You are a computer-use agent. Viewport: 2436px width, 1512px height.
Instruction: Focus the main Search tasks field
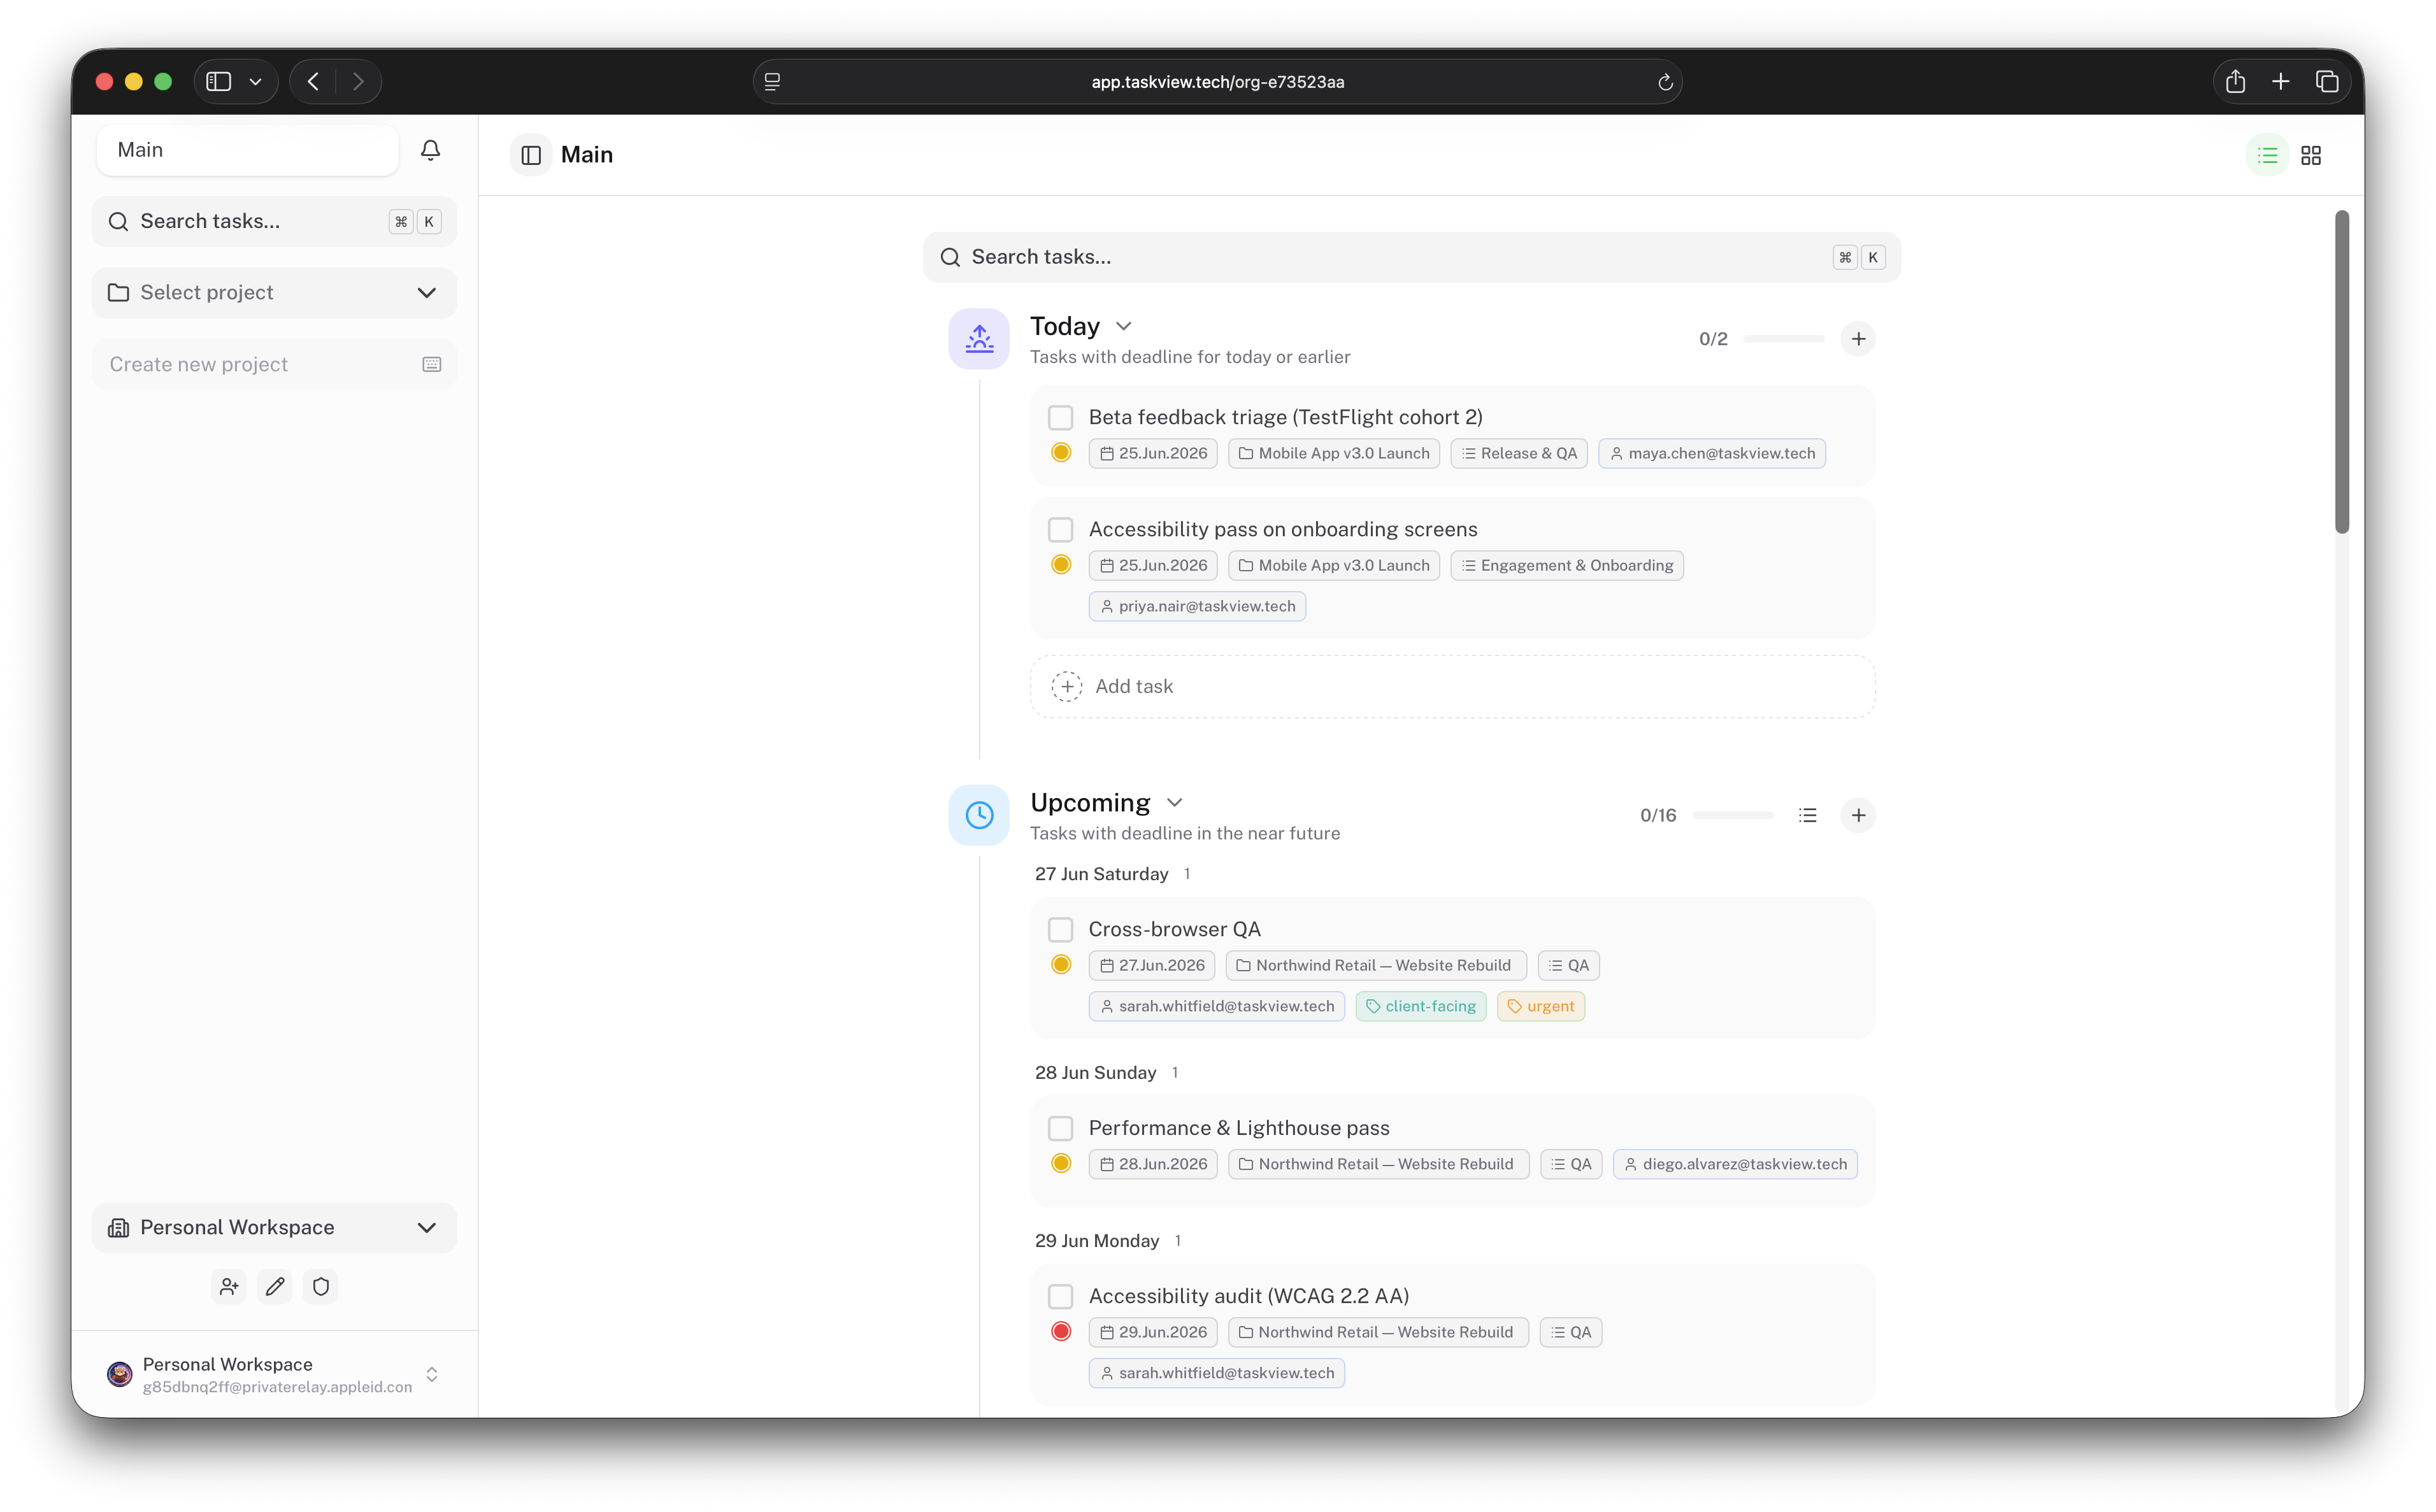[1411, 257]
